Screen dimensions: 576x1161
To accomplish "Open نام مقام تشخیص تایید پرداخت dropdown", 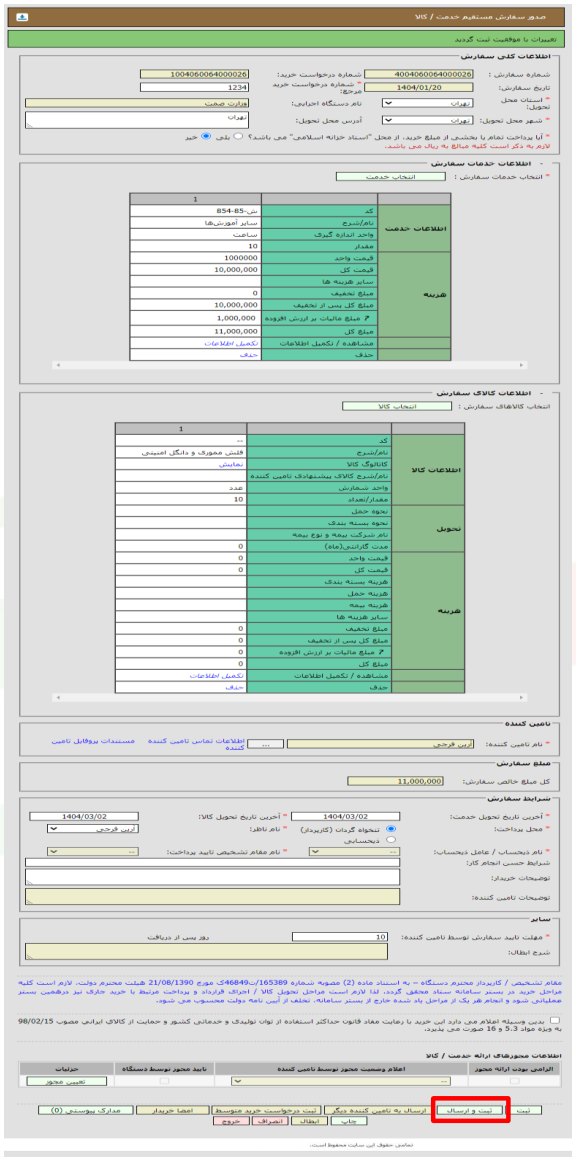I will coord(93,852).
